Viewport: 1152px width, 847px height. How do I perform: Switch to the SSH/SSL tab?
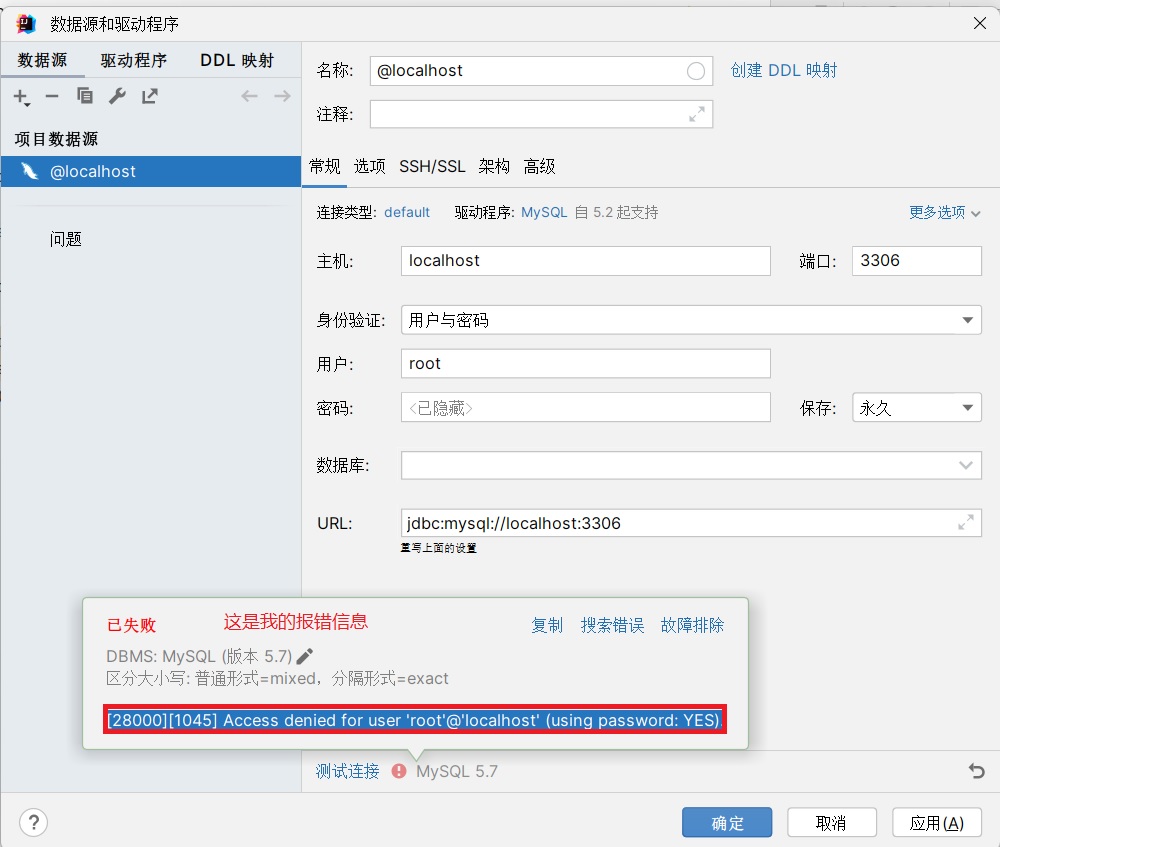[x=432, y=166]
